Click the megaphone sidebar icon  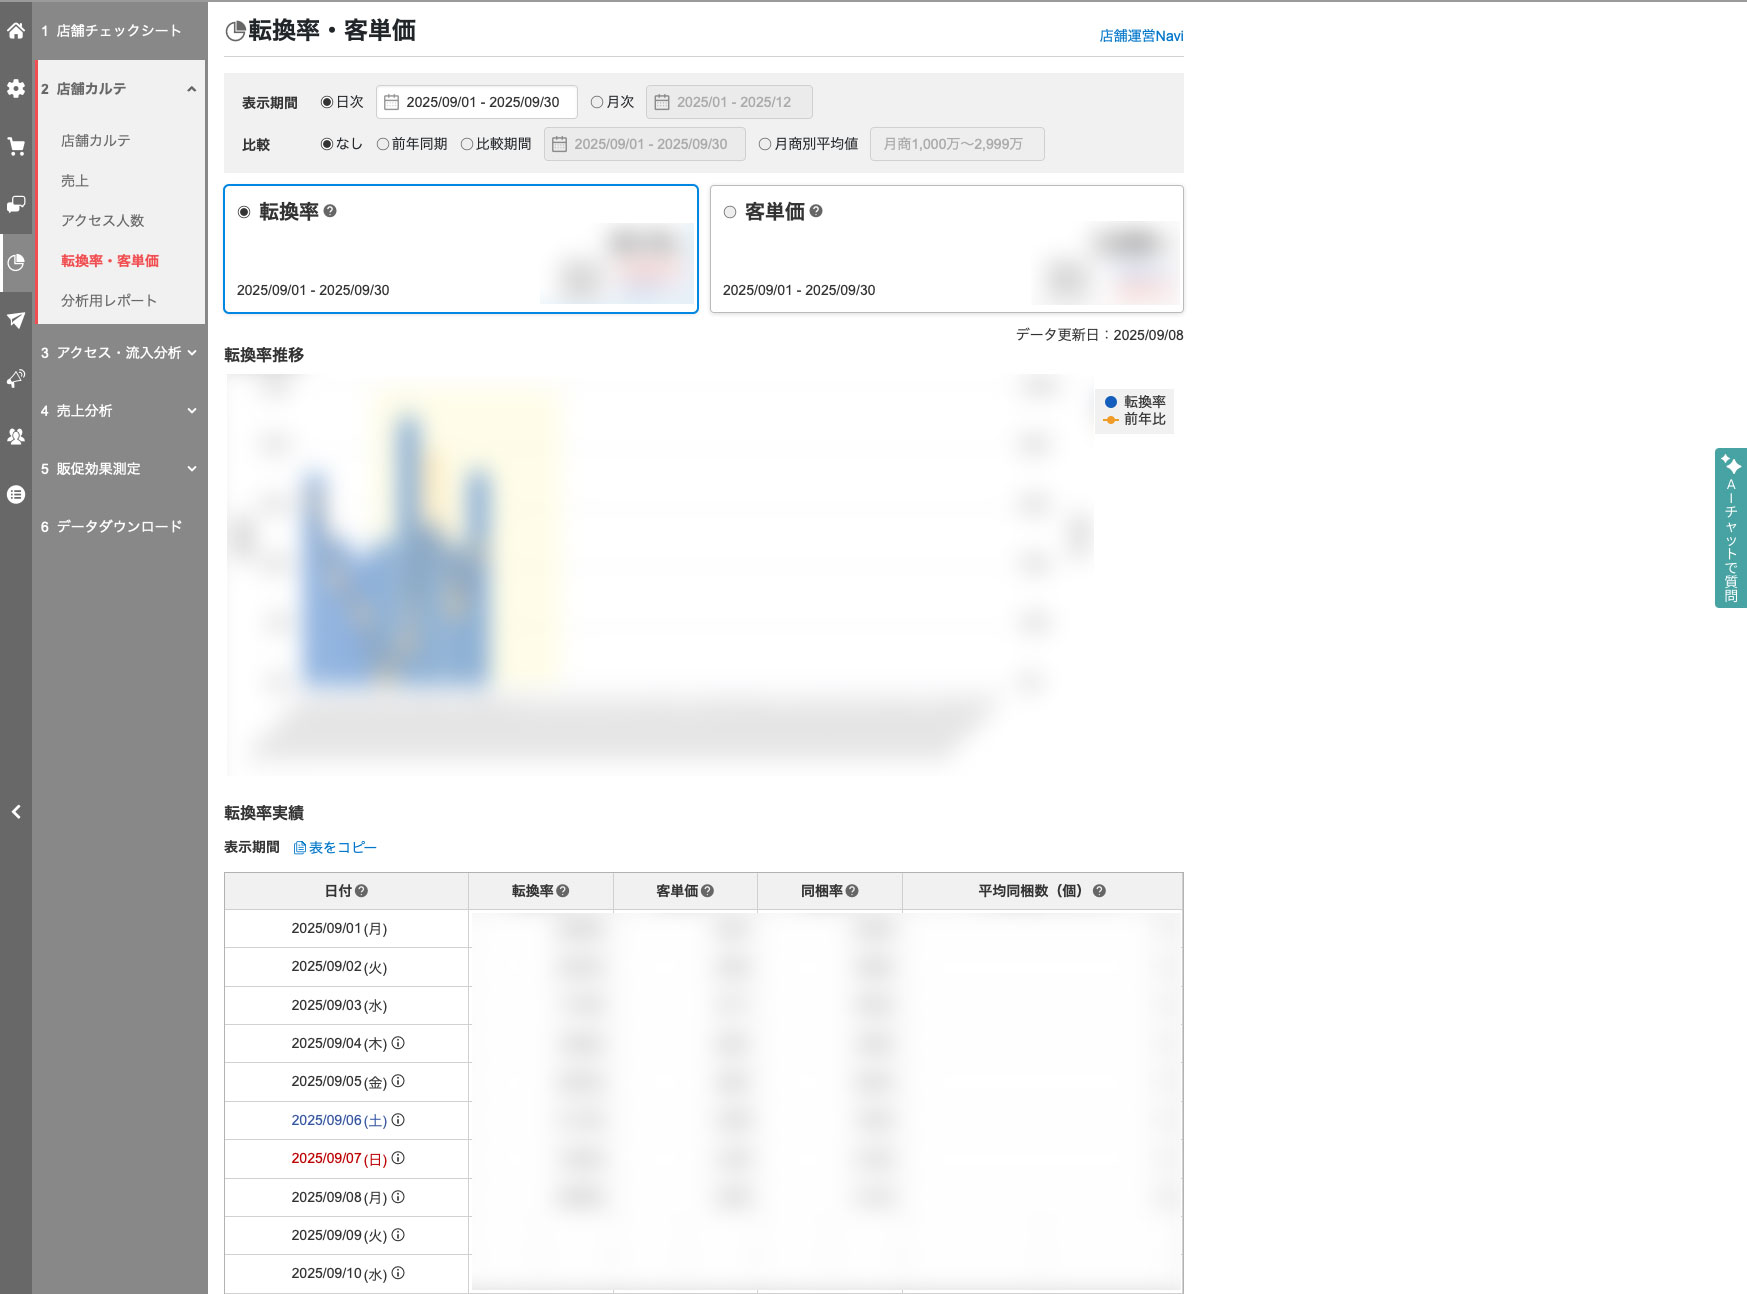coord(16,378)
